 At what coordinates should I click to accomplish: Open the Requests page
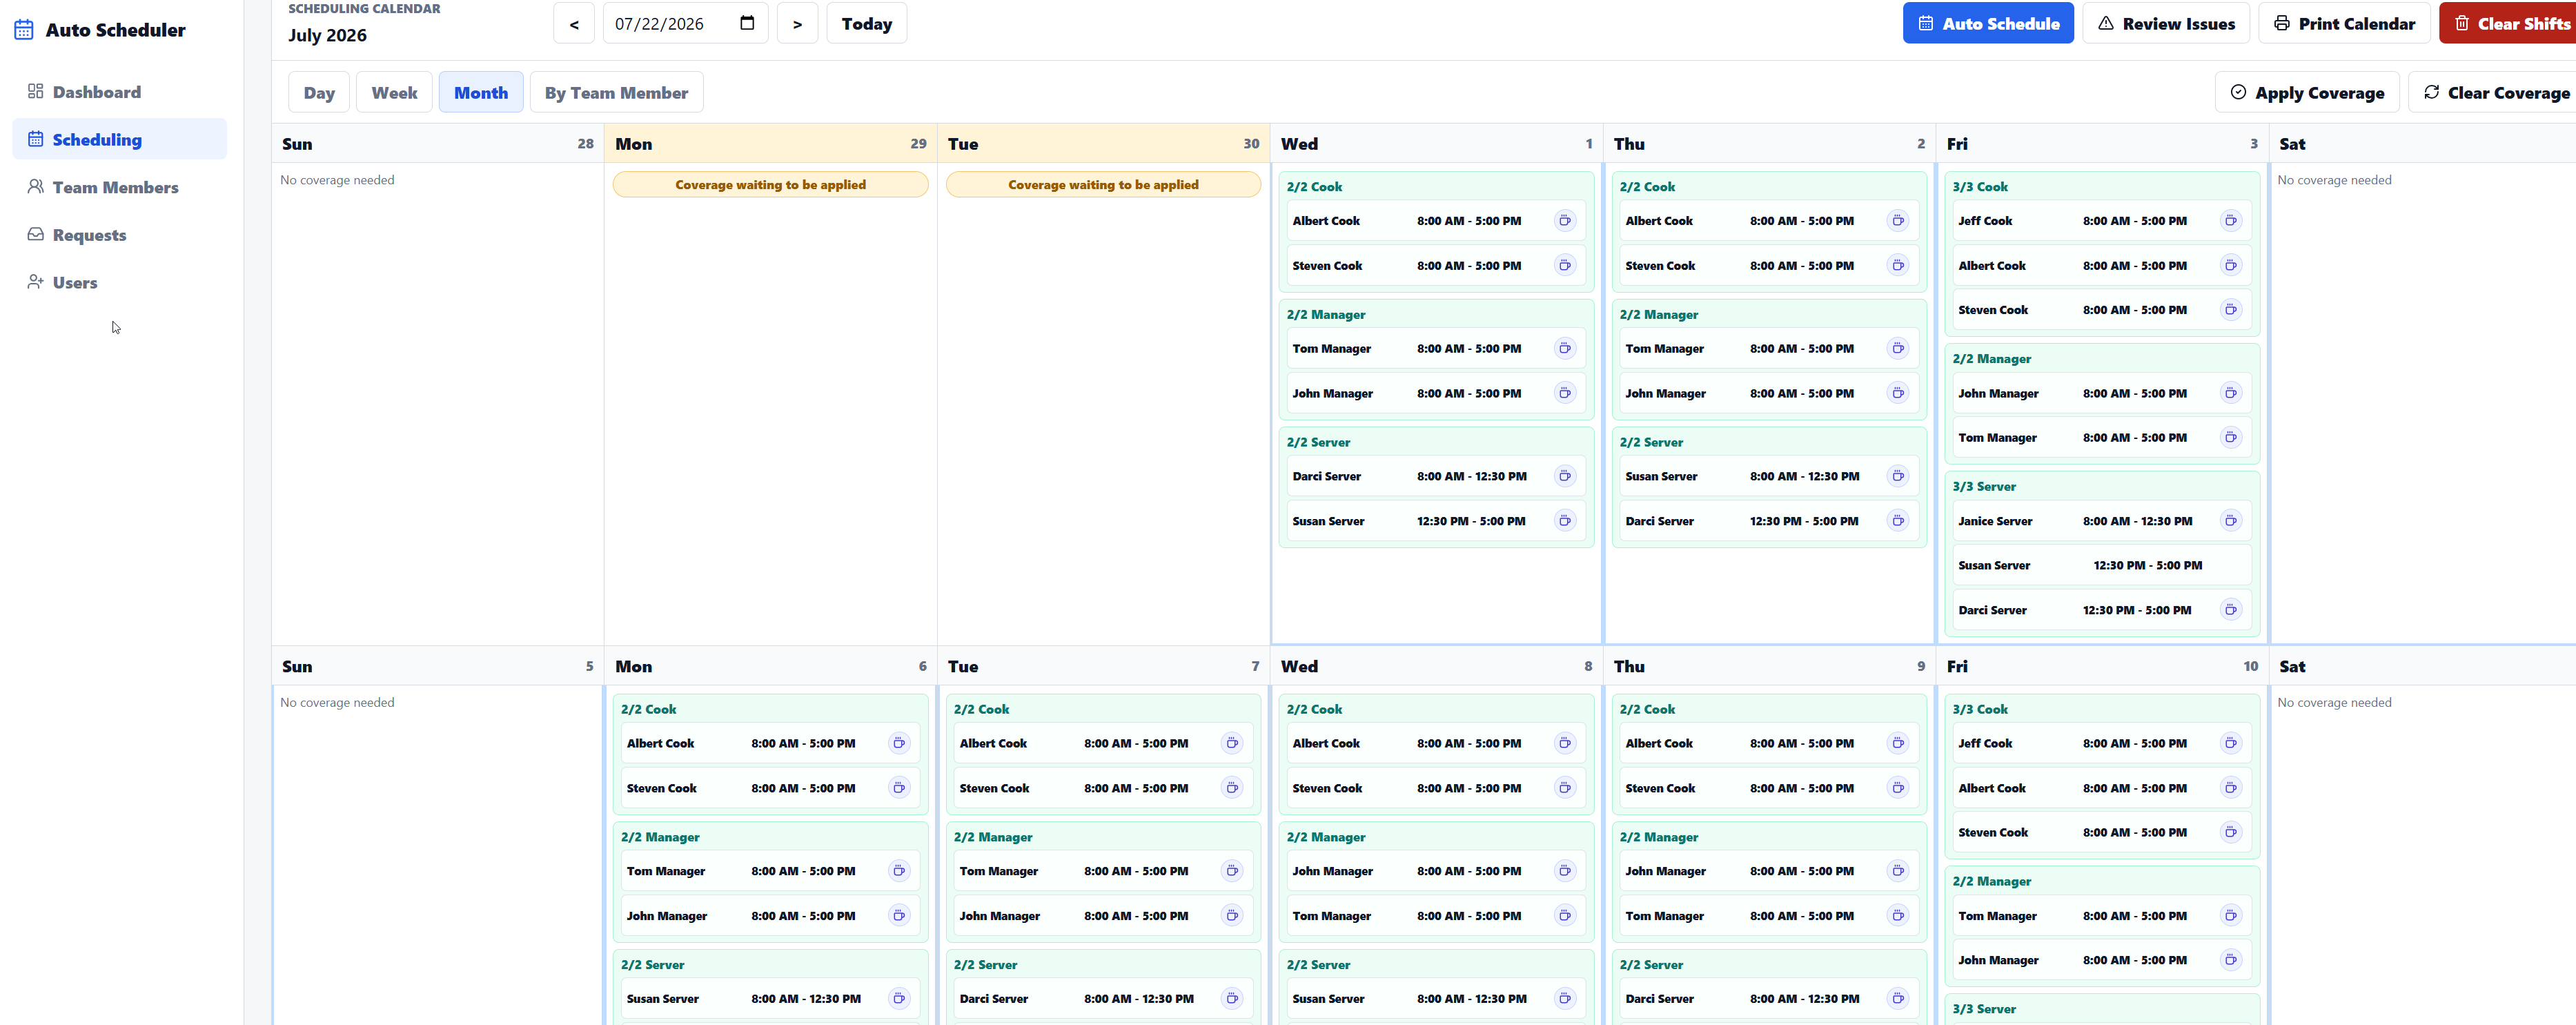pyautogui.click(x=119, y=235)
